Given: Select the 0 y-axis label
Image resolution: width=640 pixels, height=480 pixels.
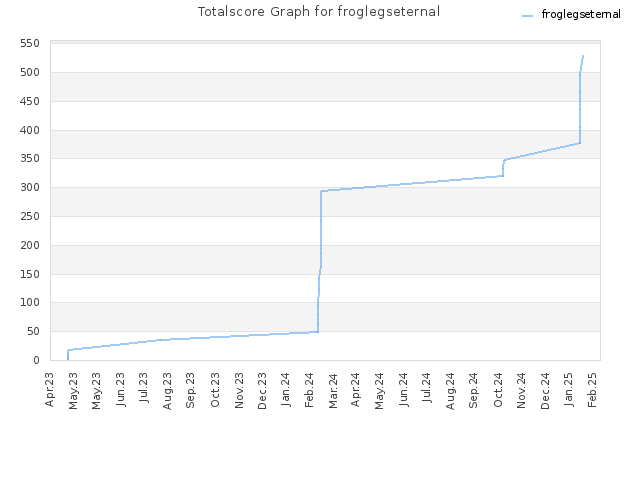Looking at the screenshot, I should pos(36,360).
